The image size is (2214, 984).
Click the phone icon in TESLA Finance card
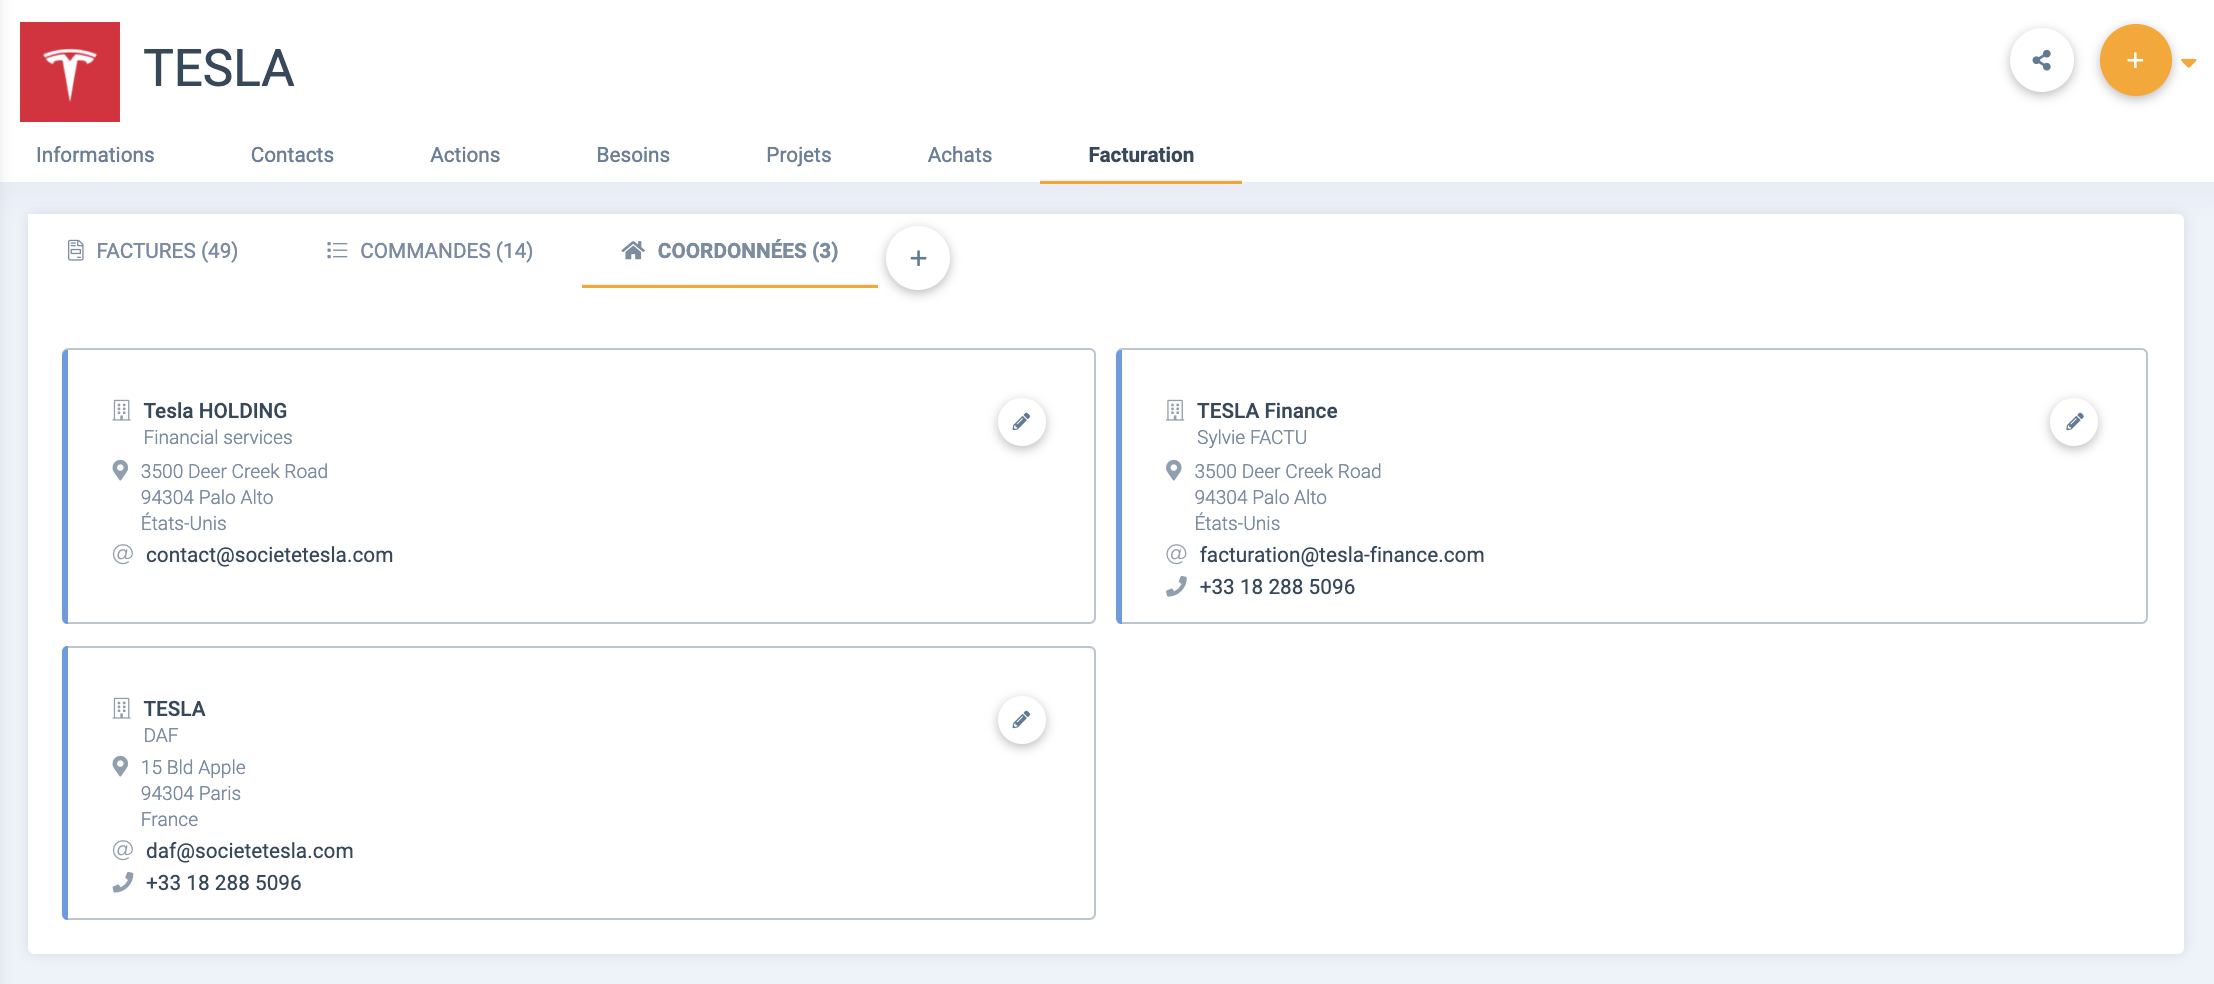pos(1176,587)
